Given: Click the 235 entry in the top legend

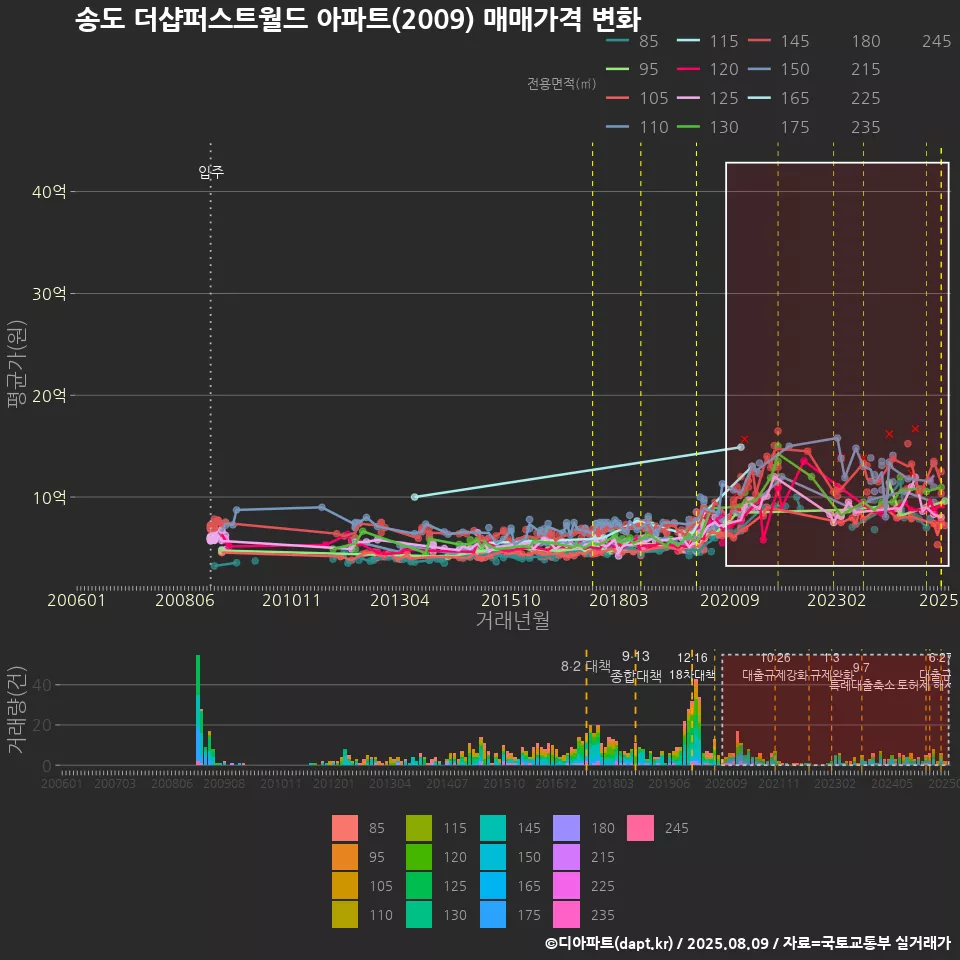Looking at the screenshot, I should tap(866, 127).
